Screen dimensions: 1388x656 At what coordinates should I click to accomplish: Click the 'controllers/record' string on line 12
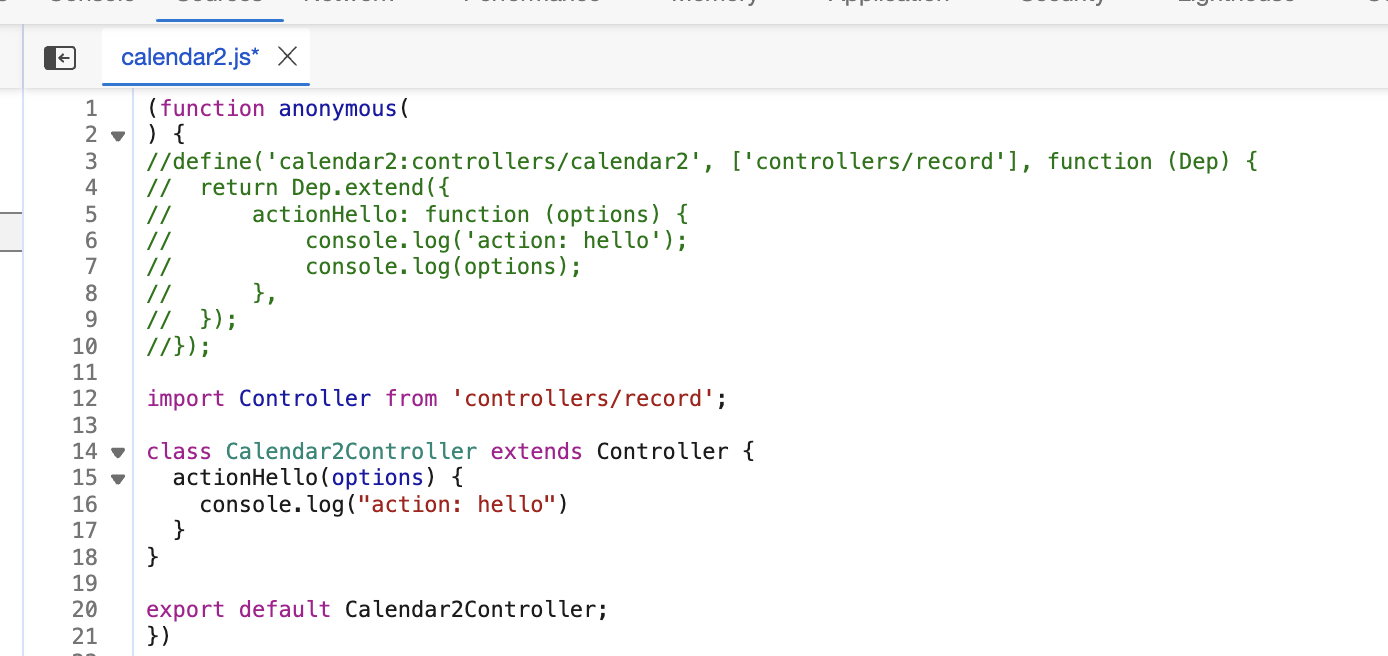584,398
